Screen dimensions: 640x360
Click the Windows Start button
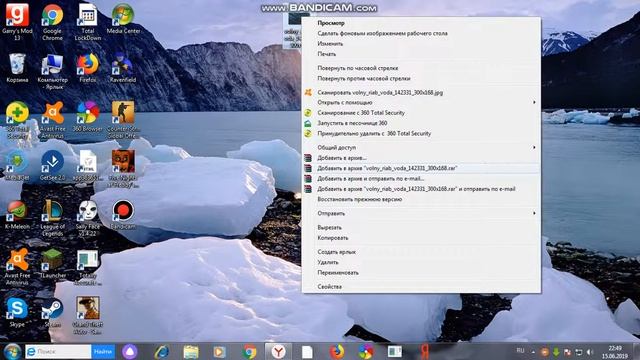pyautogui.click(x=12, y=352)
